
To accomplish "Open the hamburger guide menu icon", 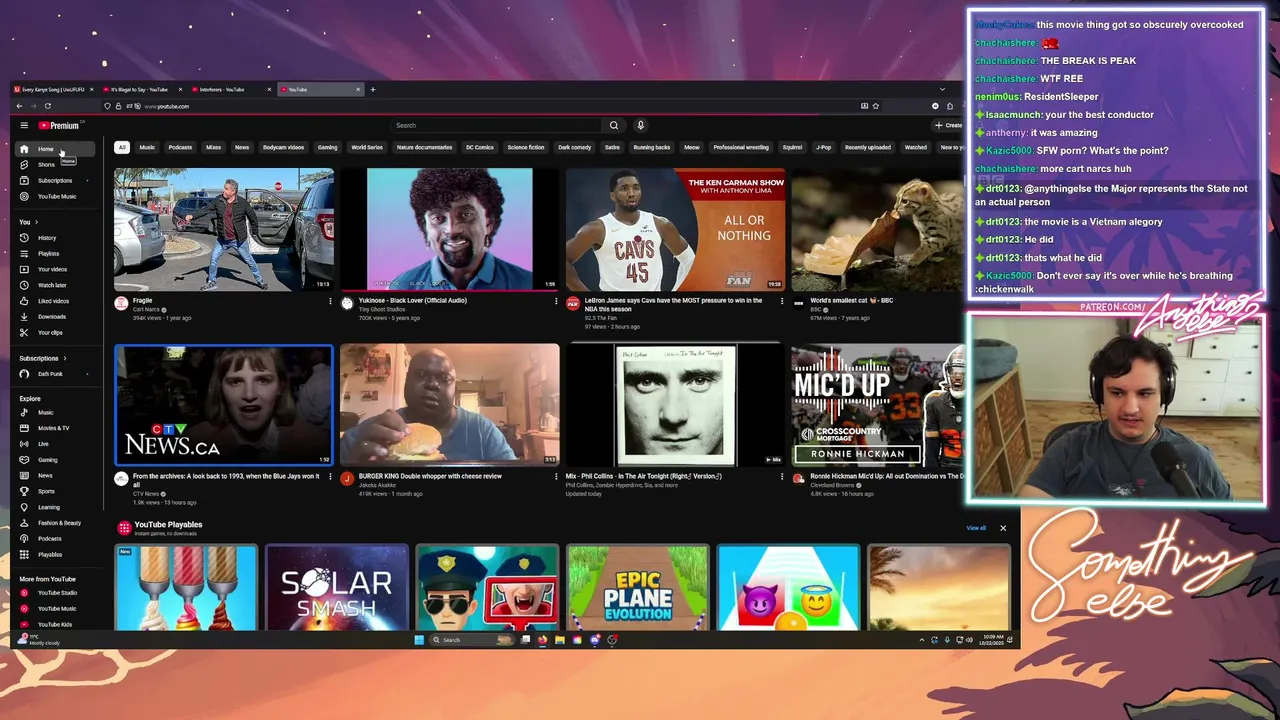I will (x=24, y=125).
